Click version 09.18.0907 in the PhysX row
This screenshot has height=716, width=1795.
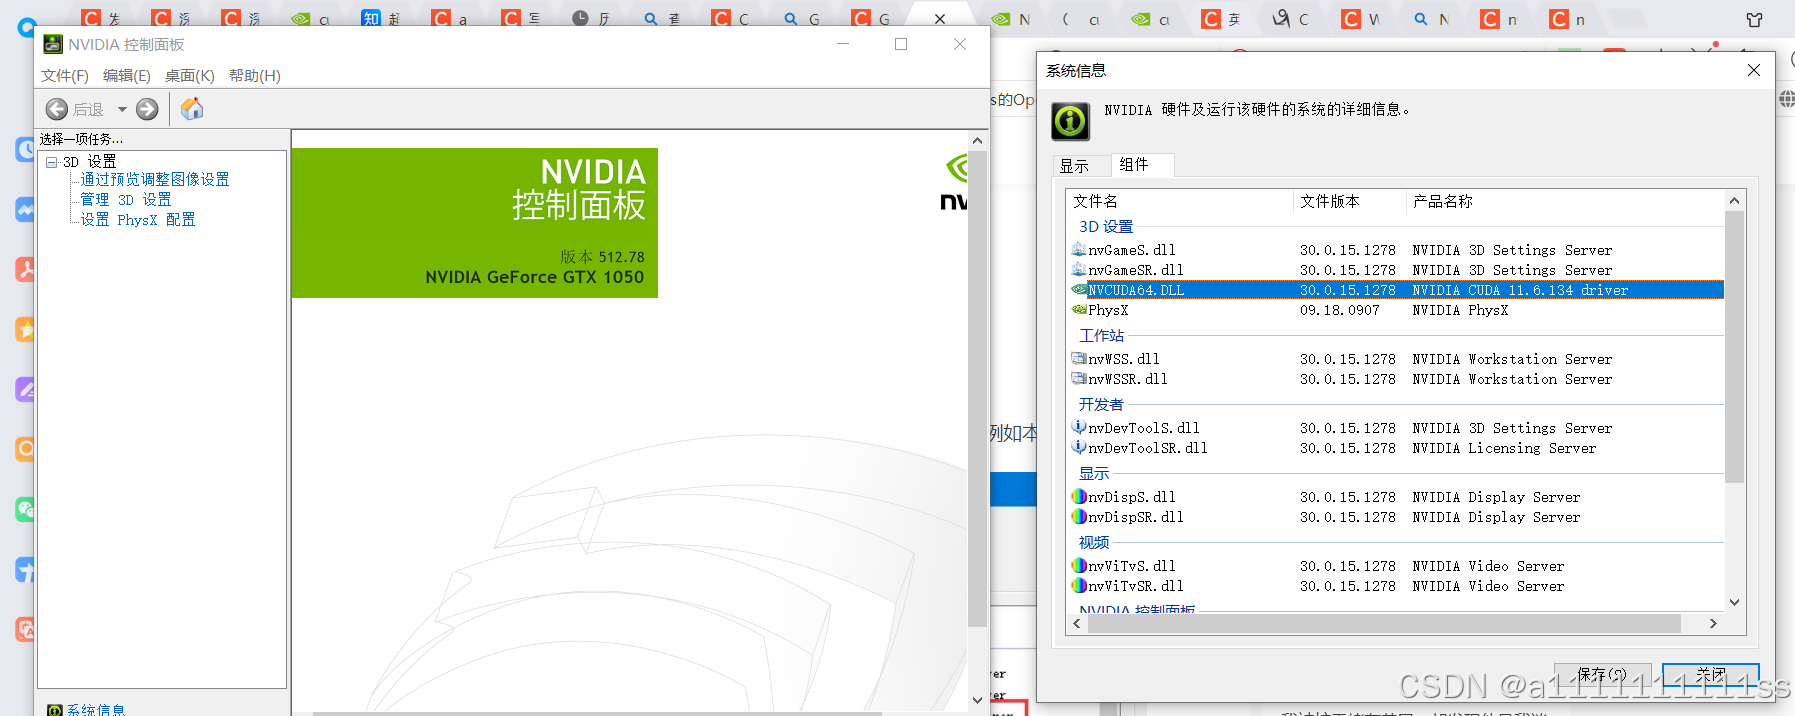tap(1340, 310)
